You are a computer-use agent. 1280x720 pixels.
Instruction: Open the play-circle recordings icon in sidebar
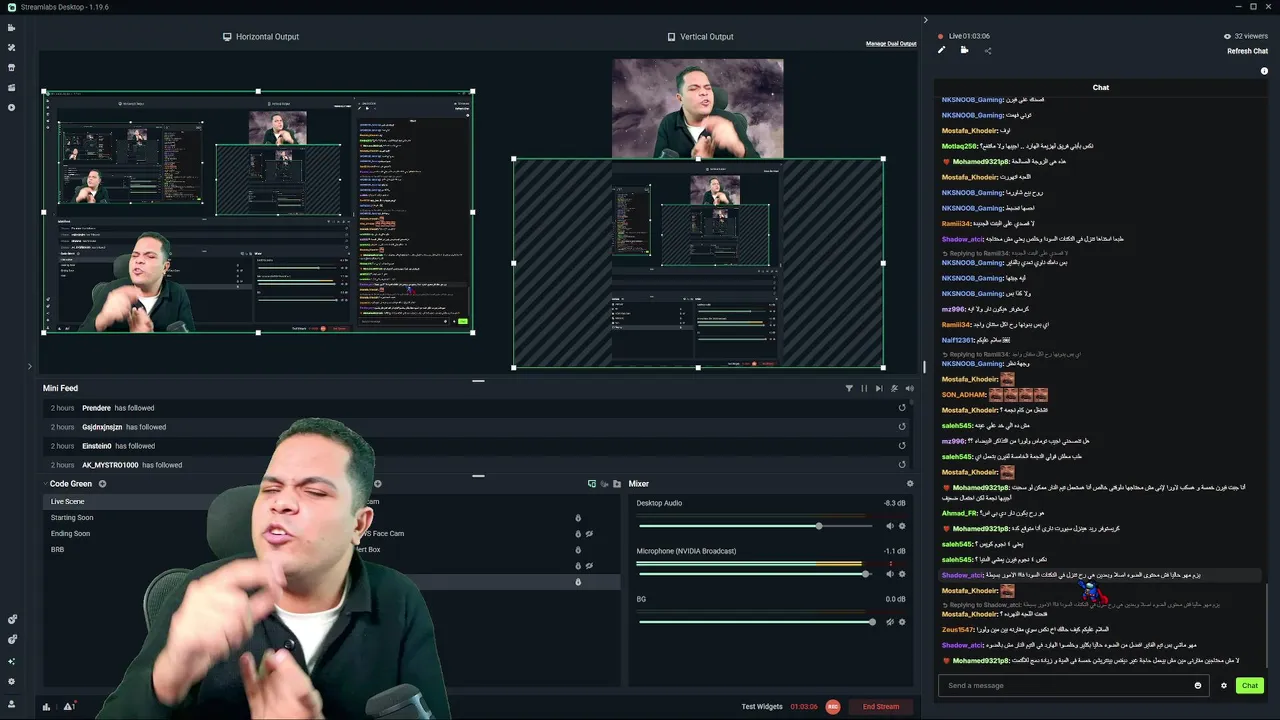pyautogui.click(x=12, y=107)
